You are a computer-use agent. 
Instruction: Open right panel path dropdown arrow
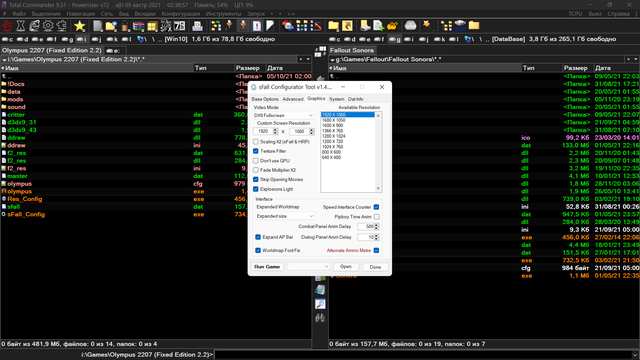636,60
